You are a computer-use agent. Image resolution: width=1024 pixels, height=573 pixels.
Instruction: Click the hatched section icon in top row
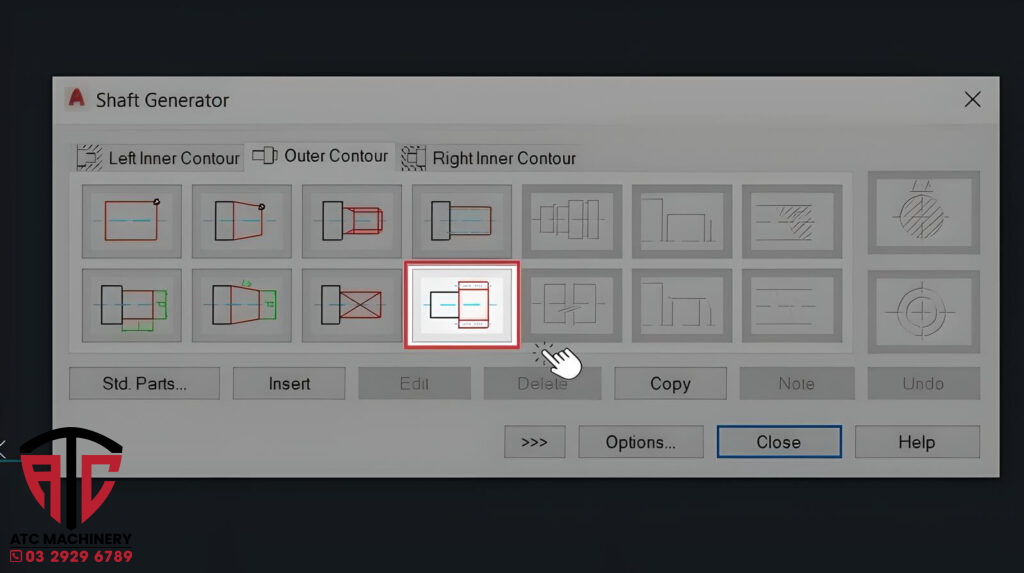[791, 221]
